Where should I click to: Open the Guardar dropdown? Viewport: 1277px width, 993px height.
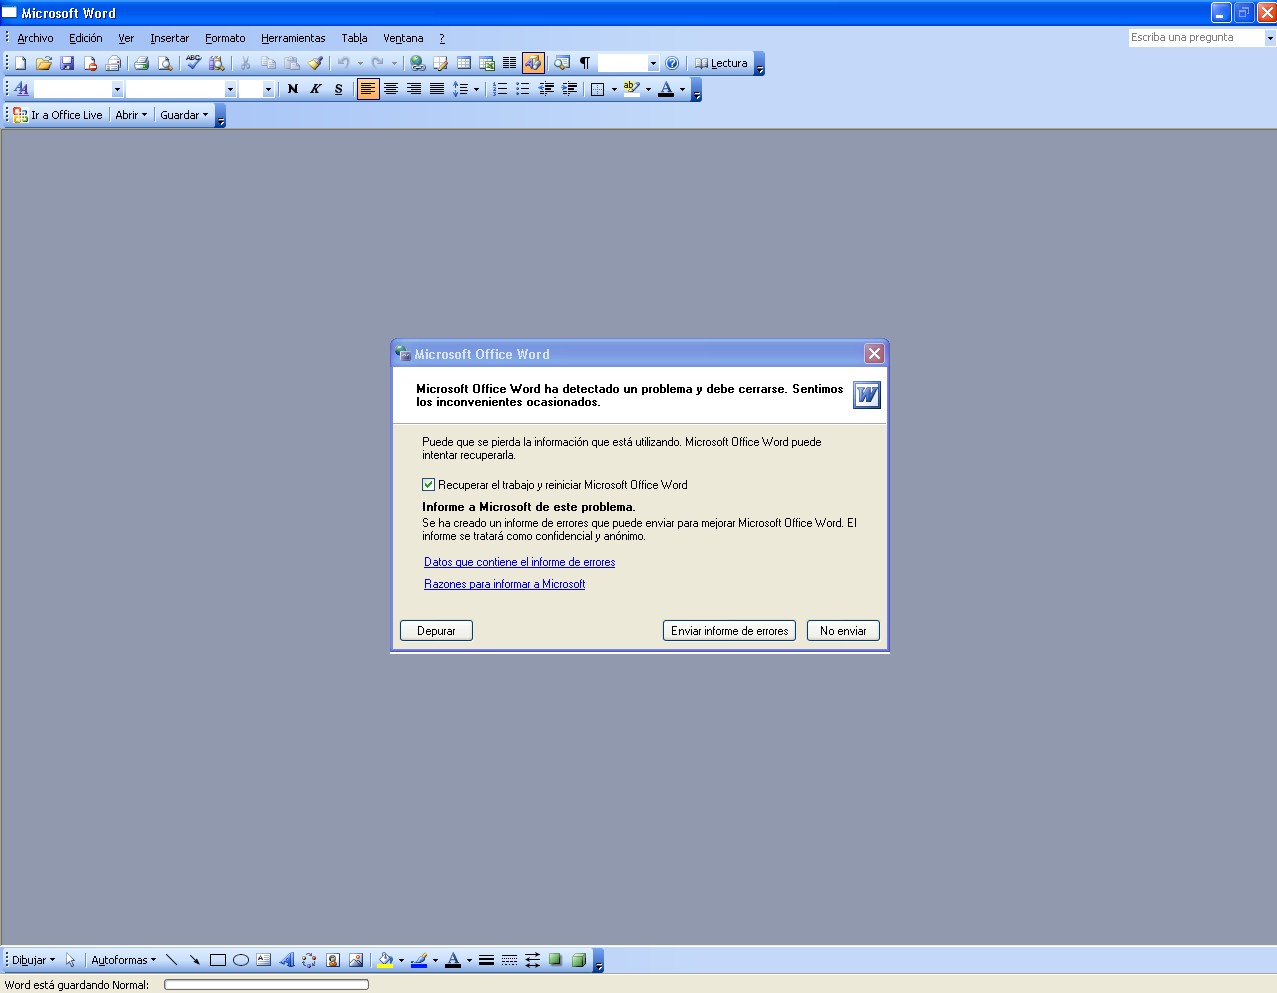184,115
